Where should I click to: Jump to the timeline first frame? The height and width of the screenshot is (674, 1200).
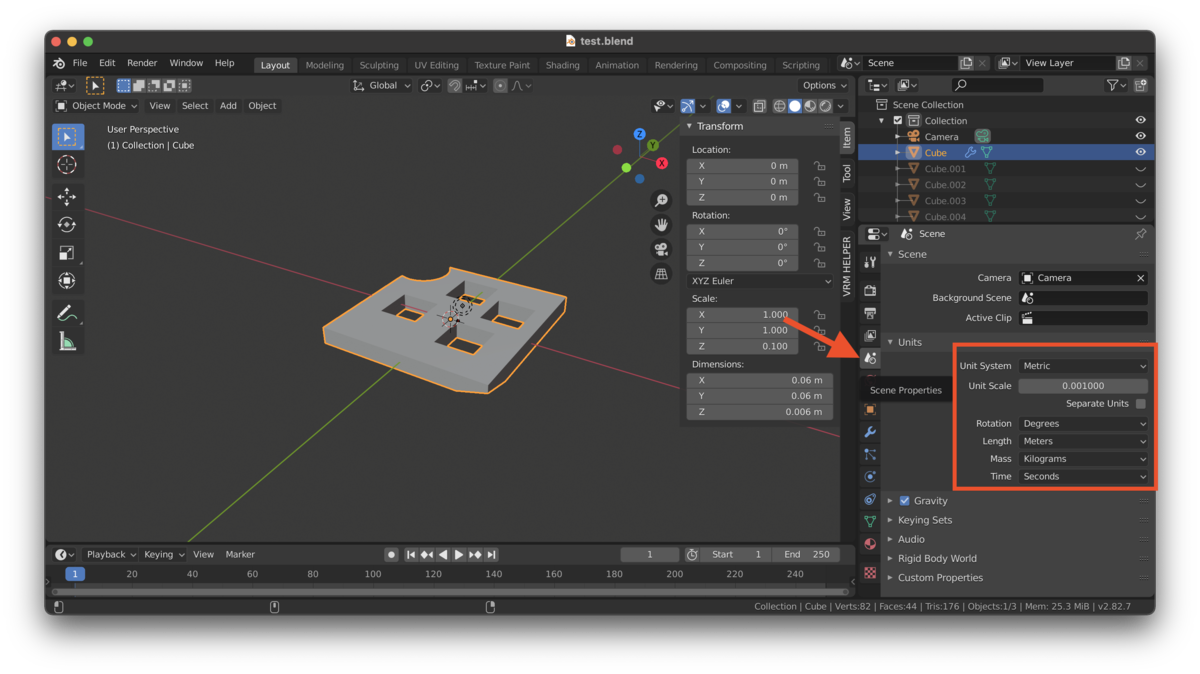point(411,555)
